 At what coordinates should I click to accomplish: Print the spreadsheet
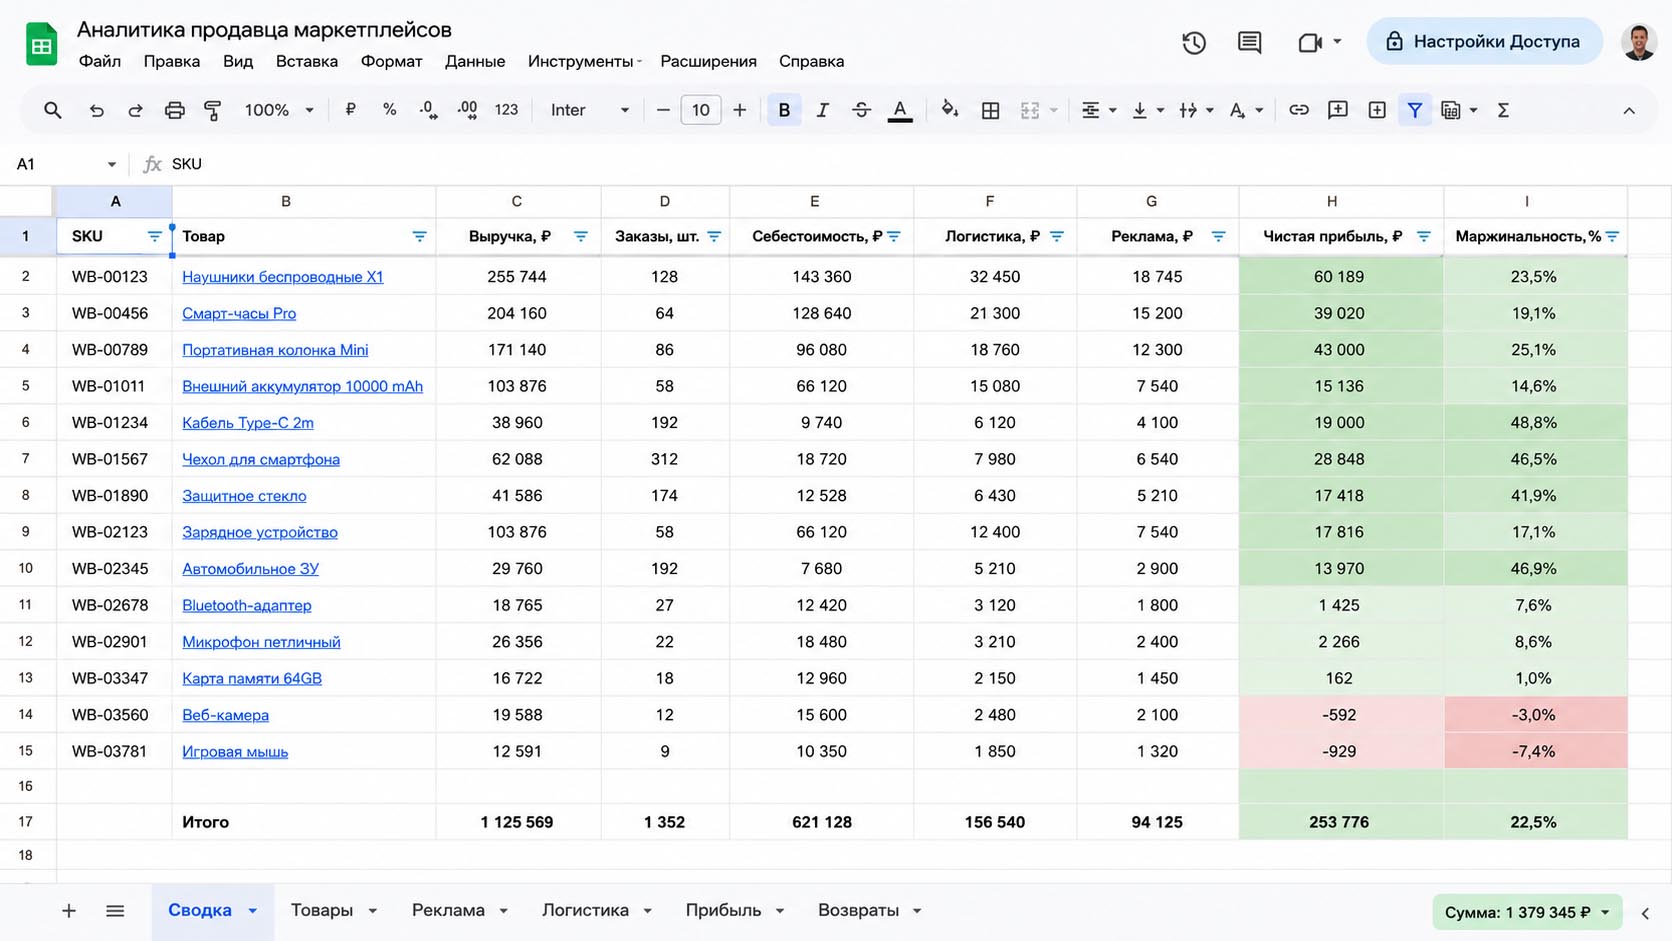[x=174, y=110]
